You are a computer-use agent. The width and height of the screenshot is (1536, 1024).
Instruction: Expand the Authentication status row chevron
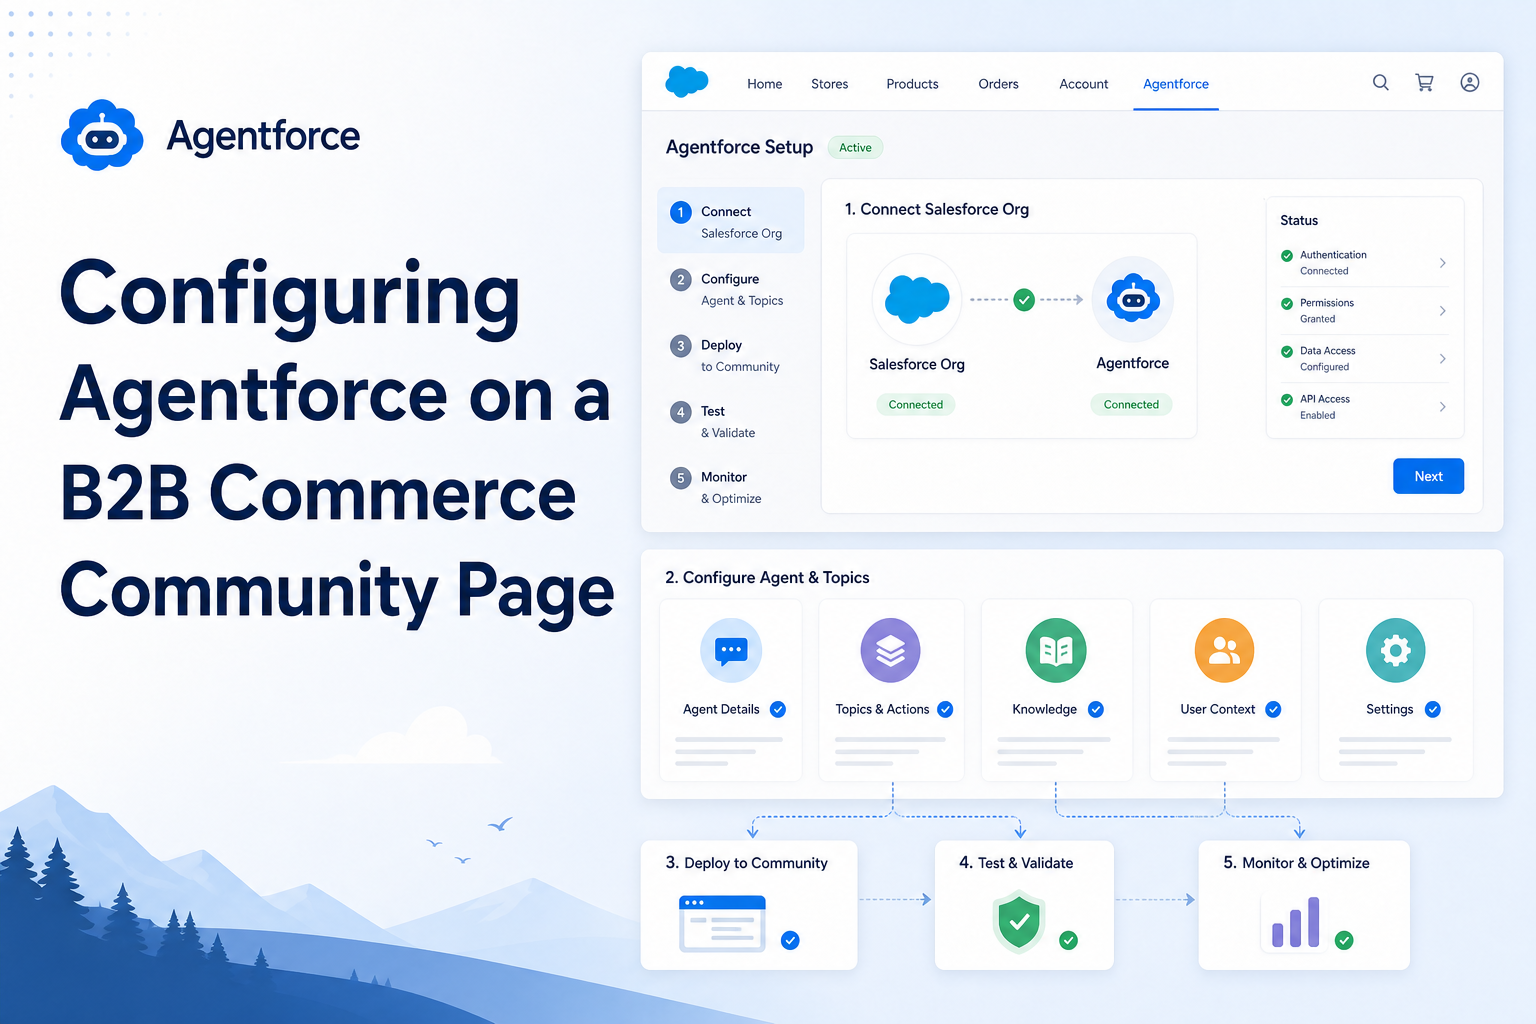[x=1442, y=263]
